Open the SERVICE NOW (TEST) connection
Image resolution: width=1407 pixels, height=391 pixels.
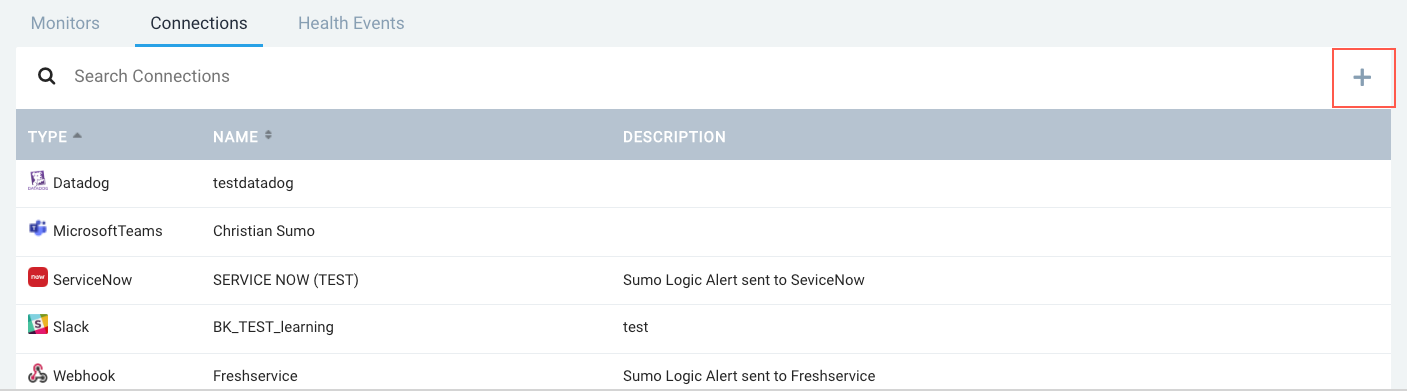coord(286,279)
